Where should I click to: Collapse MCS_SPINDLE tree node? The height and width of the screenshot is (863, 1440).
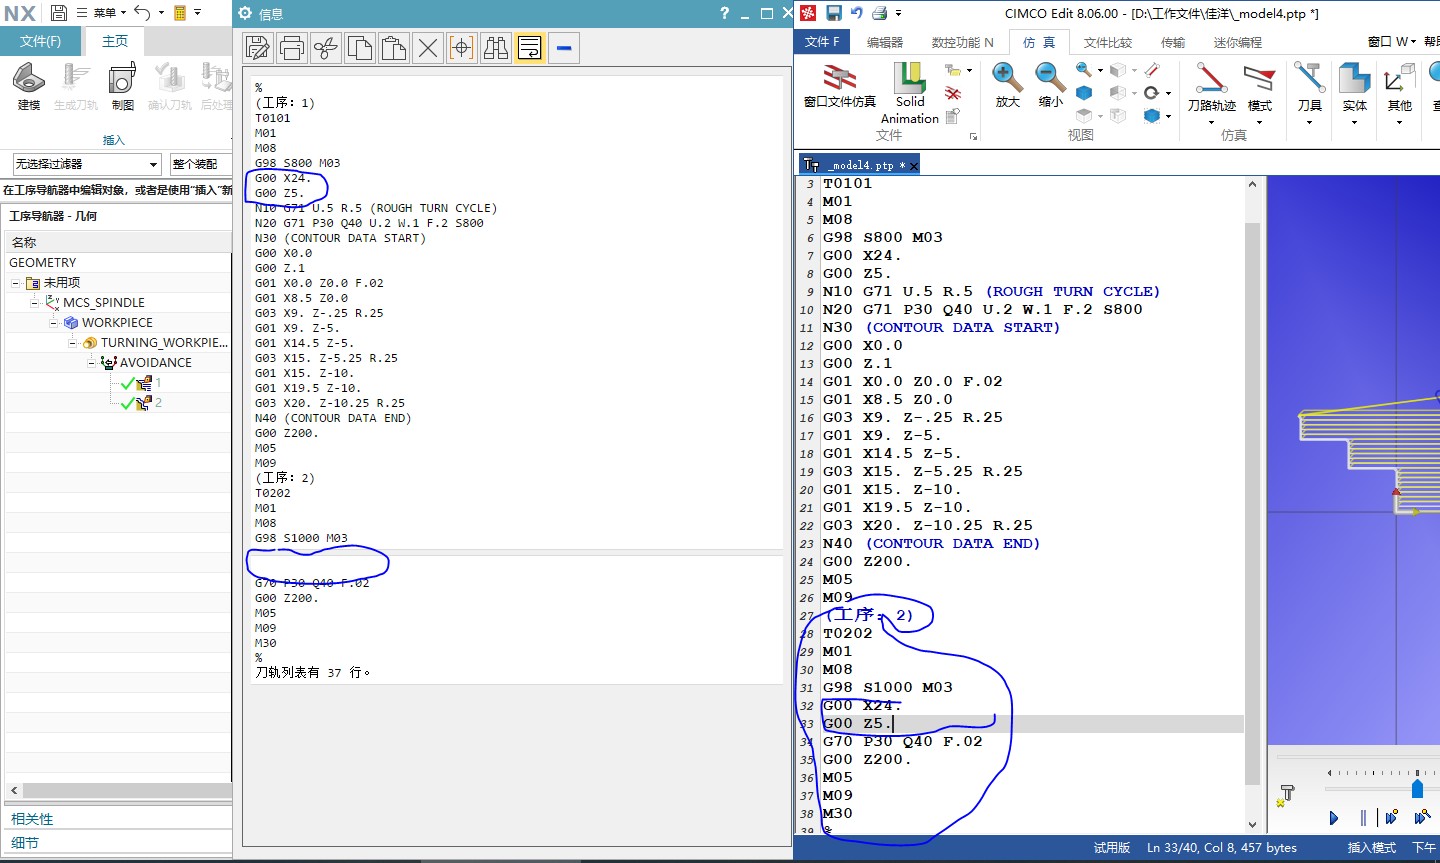(35, 302)
